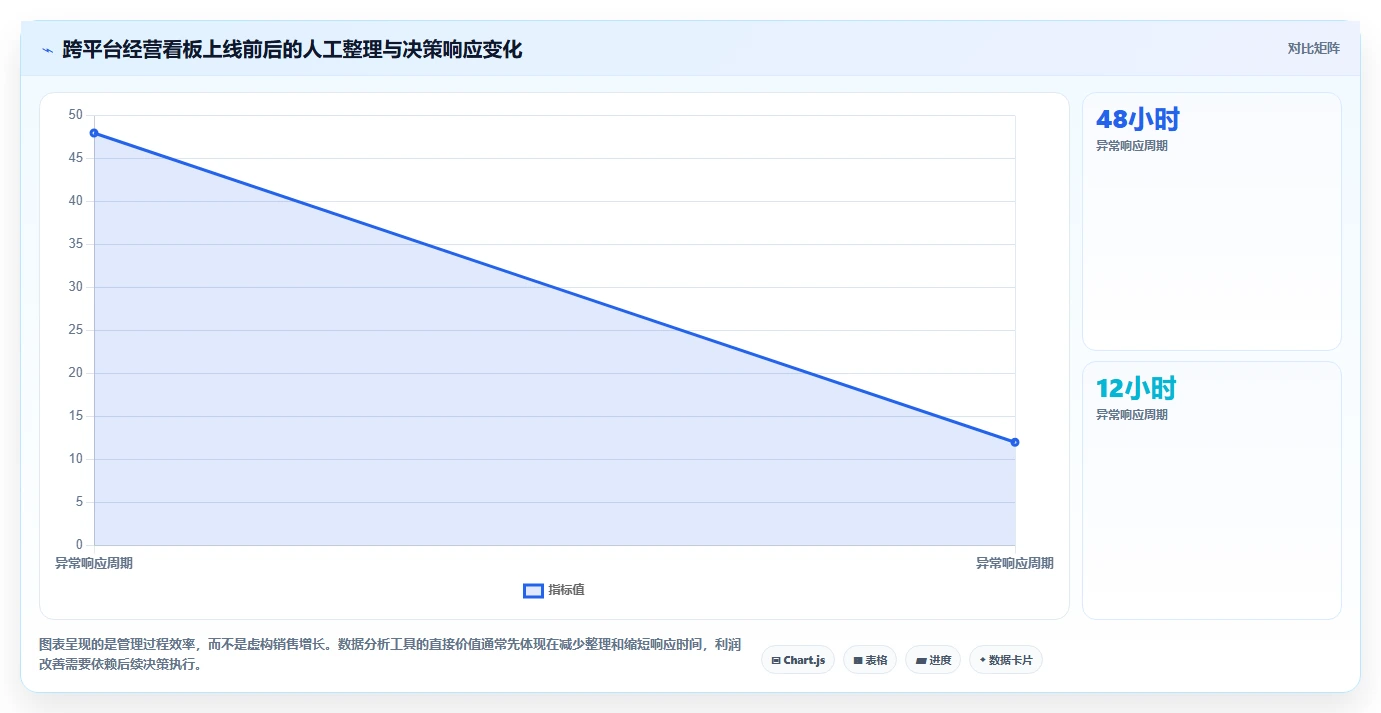Viewport: 1381px width, 713px height.
Task: Click the dashboard title 跨平台经营看板上线前后的人工整理与决策响应变化
Action: (292, 49)
